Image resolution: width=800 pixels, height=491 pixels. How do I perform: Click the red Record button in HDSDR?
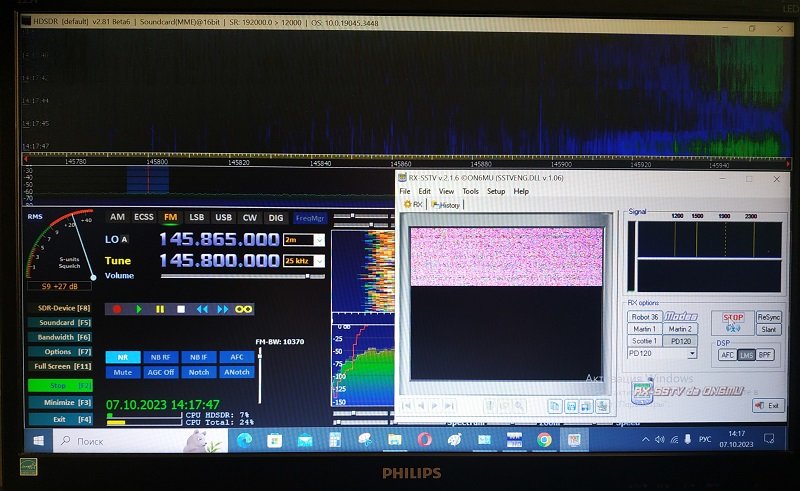[117, 309]
